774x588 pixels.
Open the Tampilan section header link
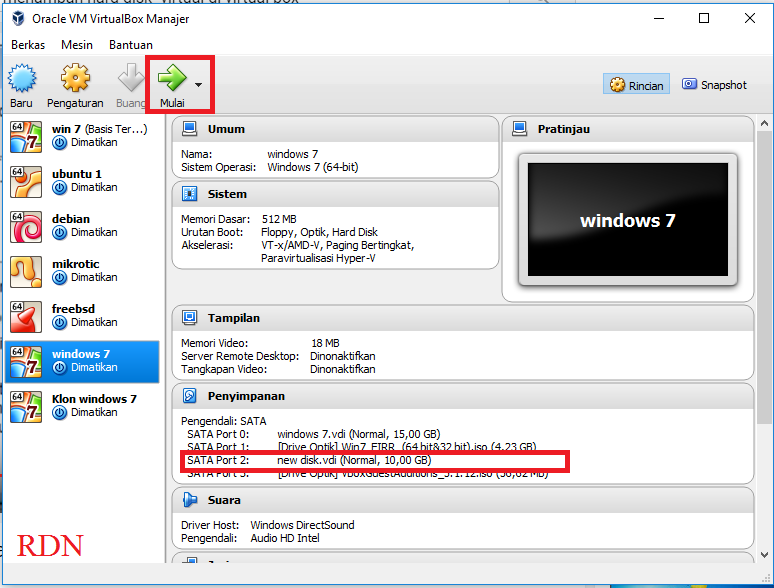[233, 318]
